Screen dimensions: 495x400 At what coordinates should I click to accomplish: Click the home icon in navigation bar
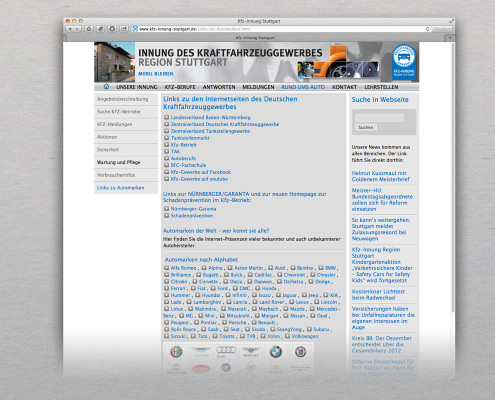(x=106, y=87)
